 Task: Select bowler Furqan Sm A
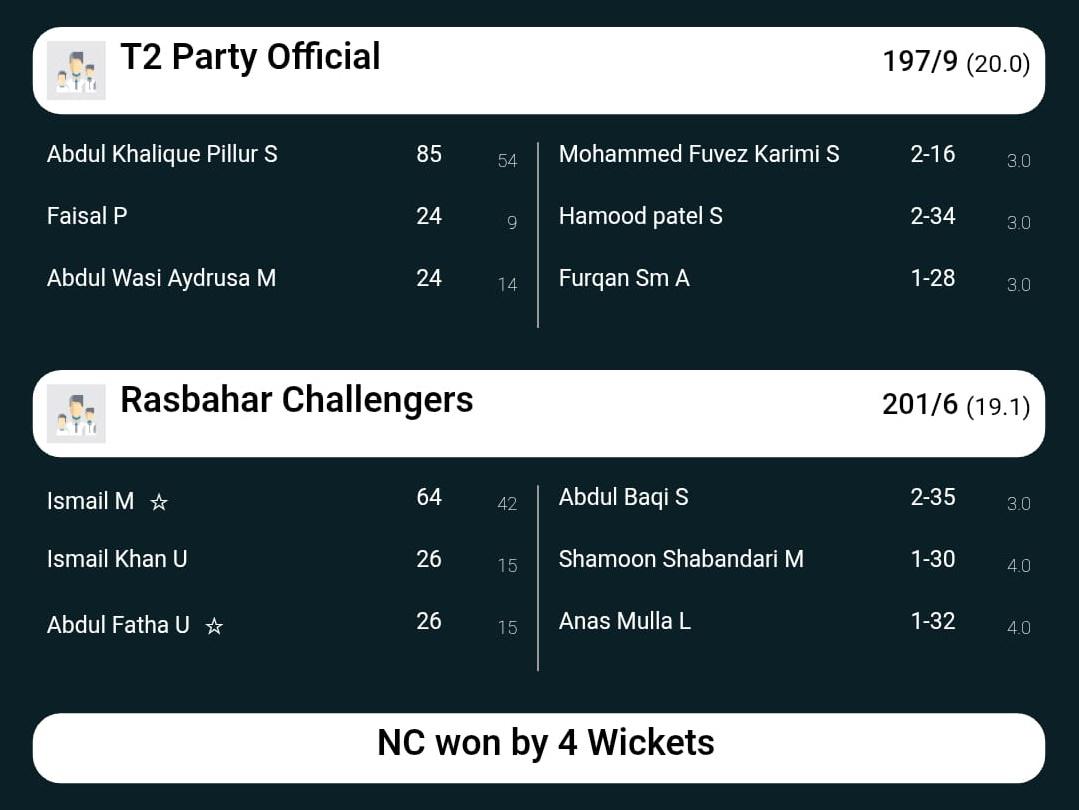point(624,278)
